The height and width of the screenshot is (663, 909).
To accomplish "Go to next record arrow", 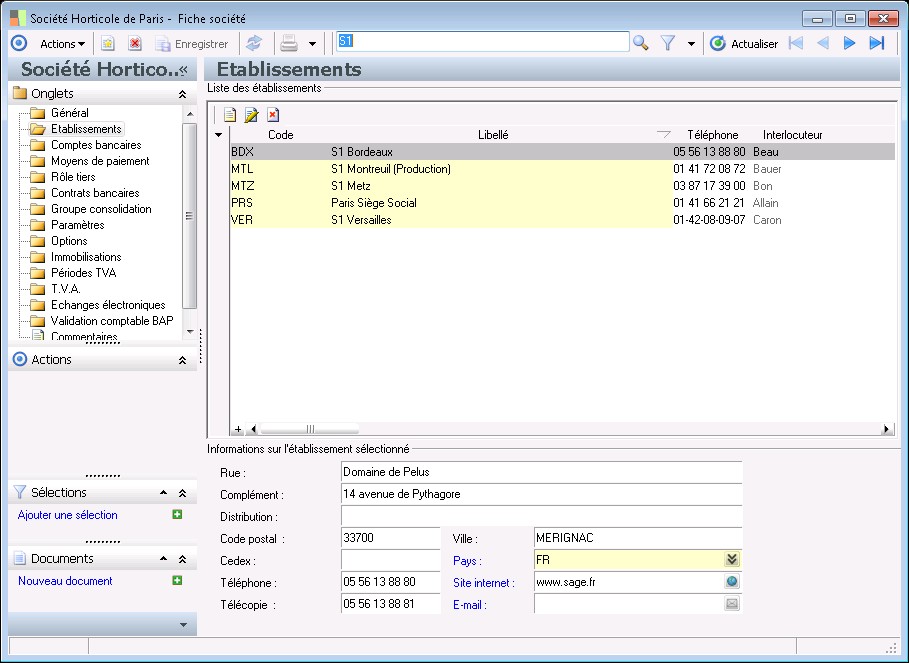I will [850, 43].
